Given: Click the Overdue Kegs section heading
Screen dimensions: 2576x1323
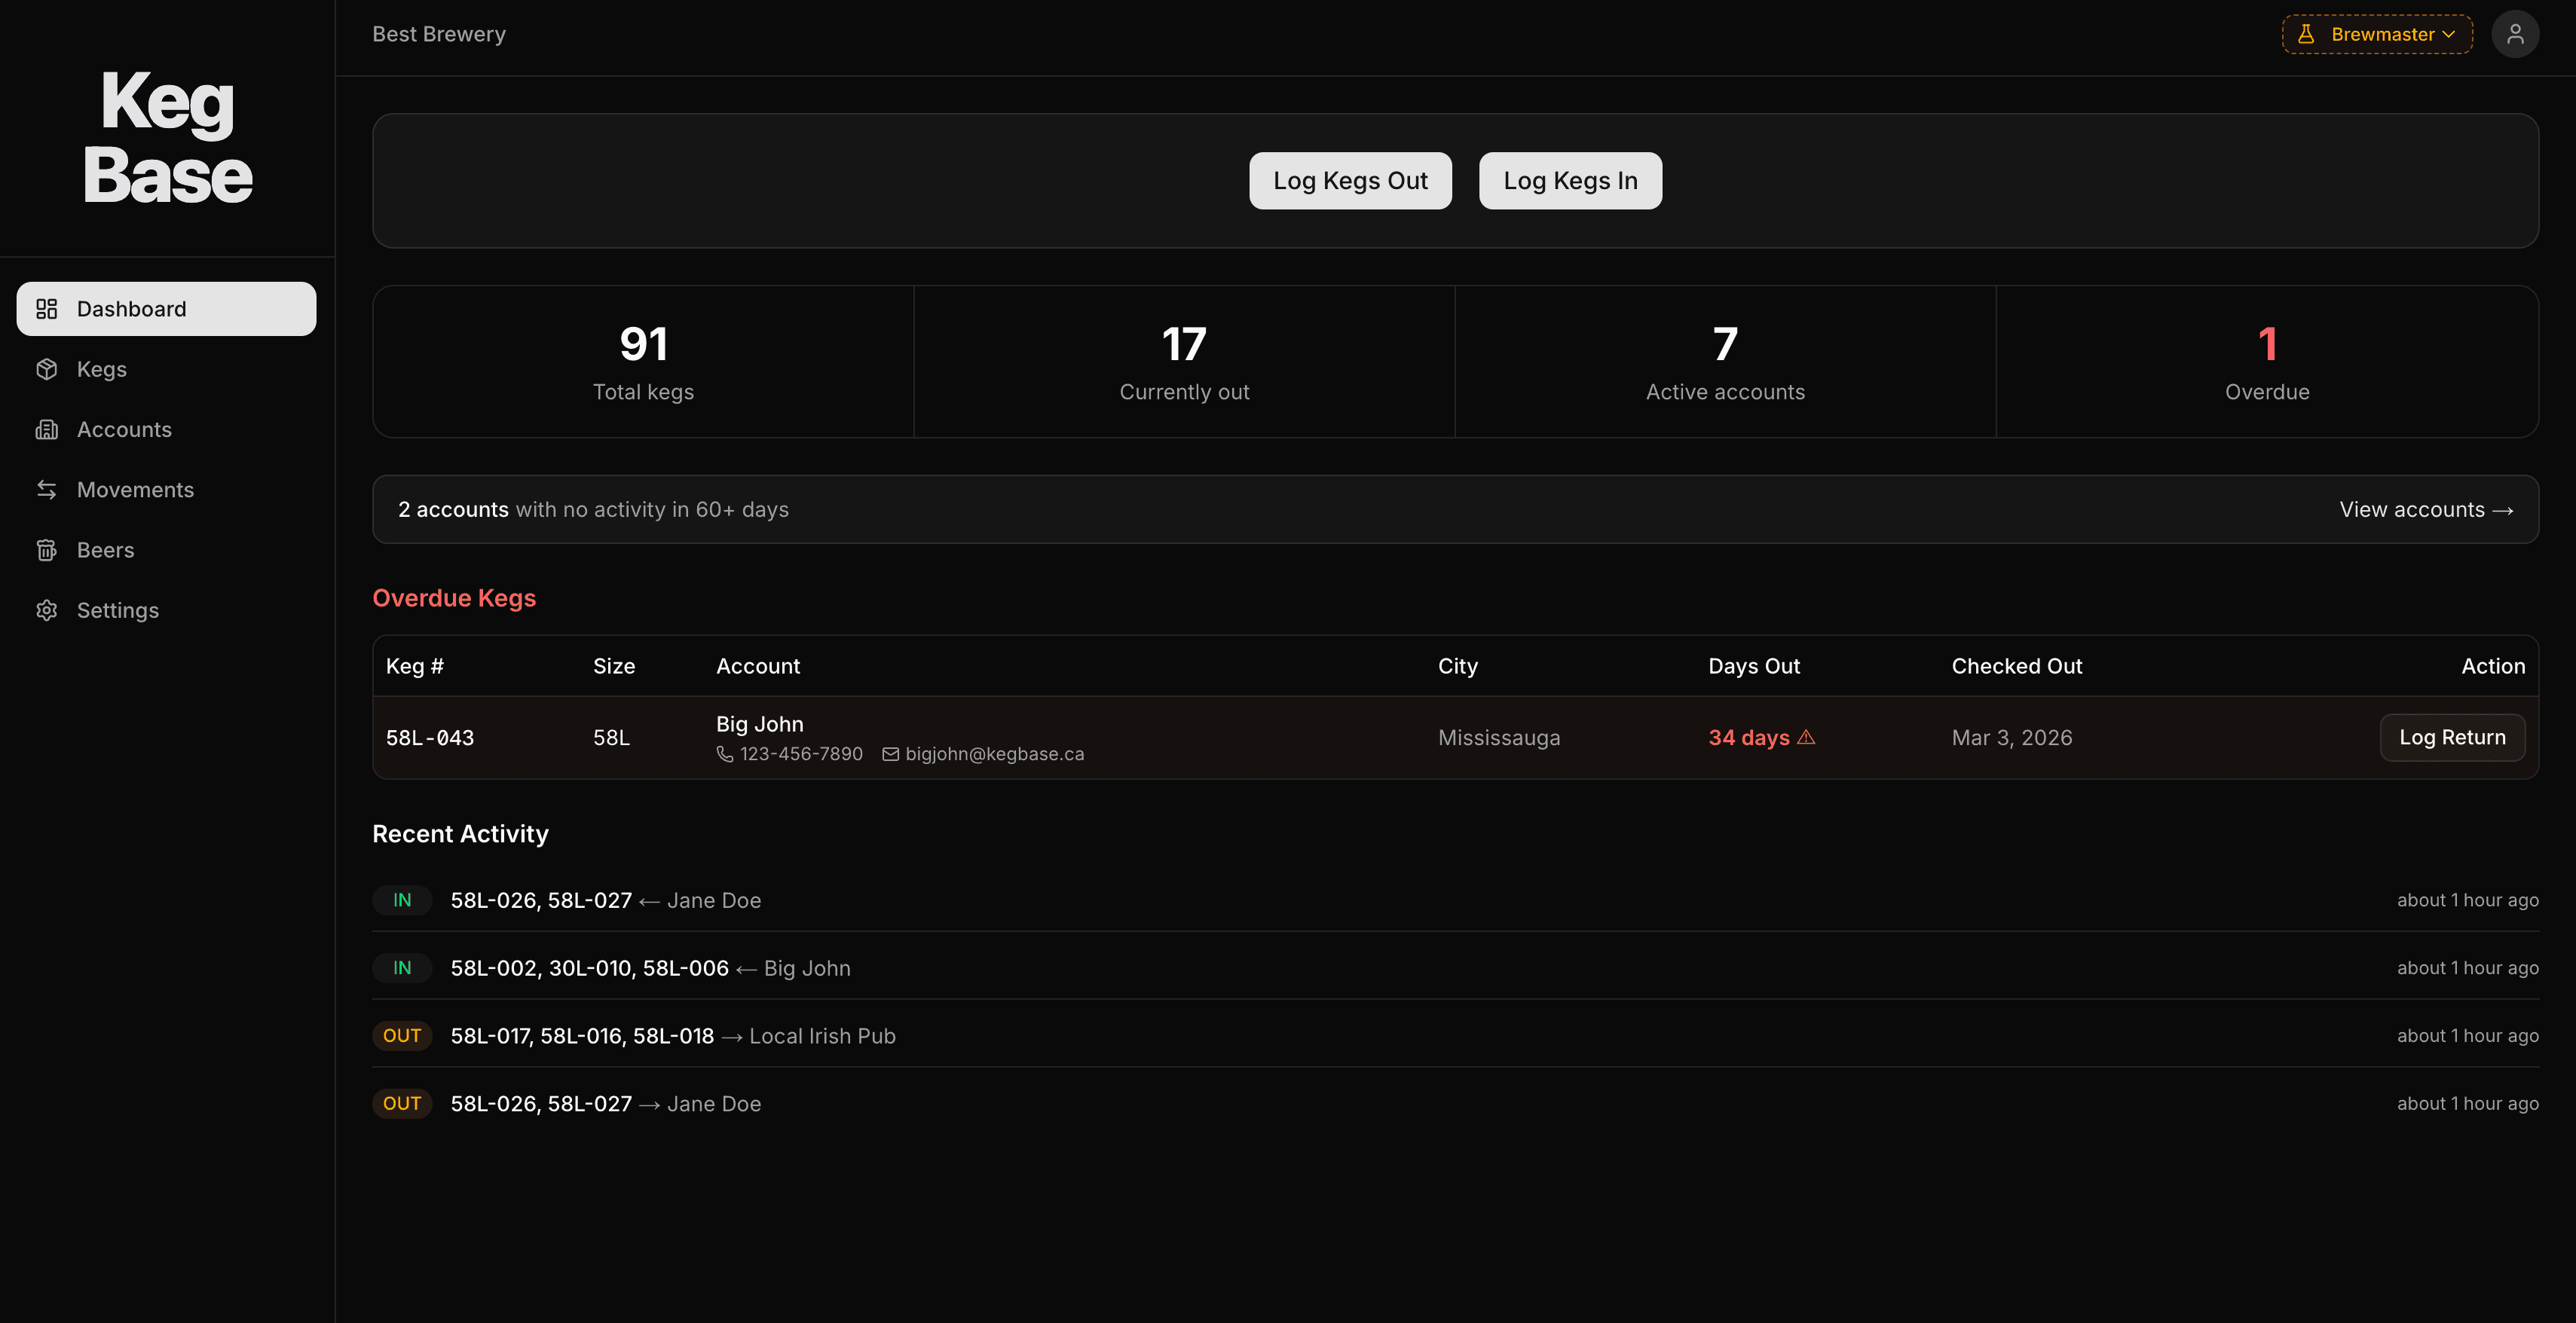Looking at the screenshot, I should (454, 598).
